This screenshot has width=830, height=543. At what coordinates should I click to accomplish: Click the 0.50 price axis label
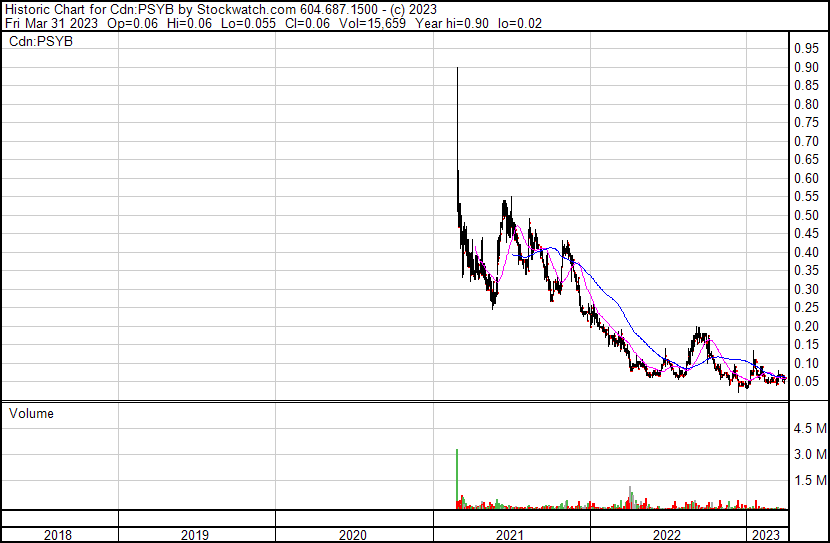pos(806,215)
